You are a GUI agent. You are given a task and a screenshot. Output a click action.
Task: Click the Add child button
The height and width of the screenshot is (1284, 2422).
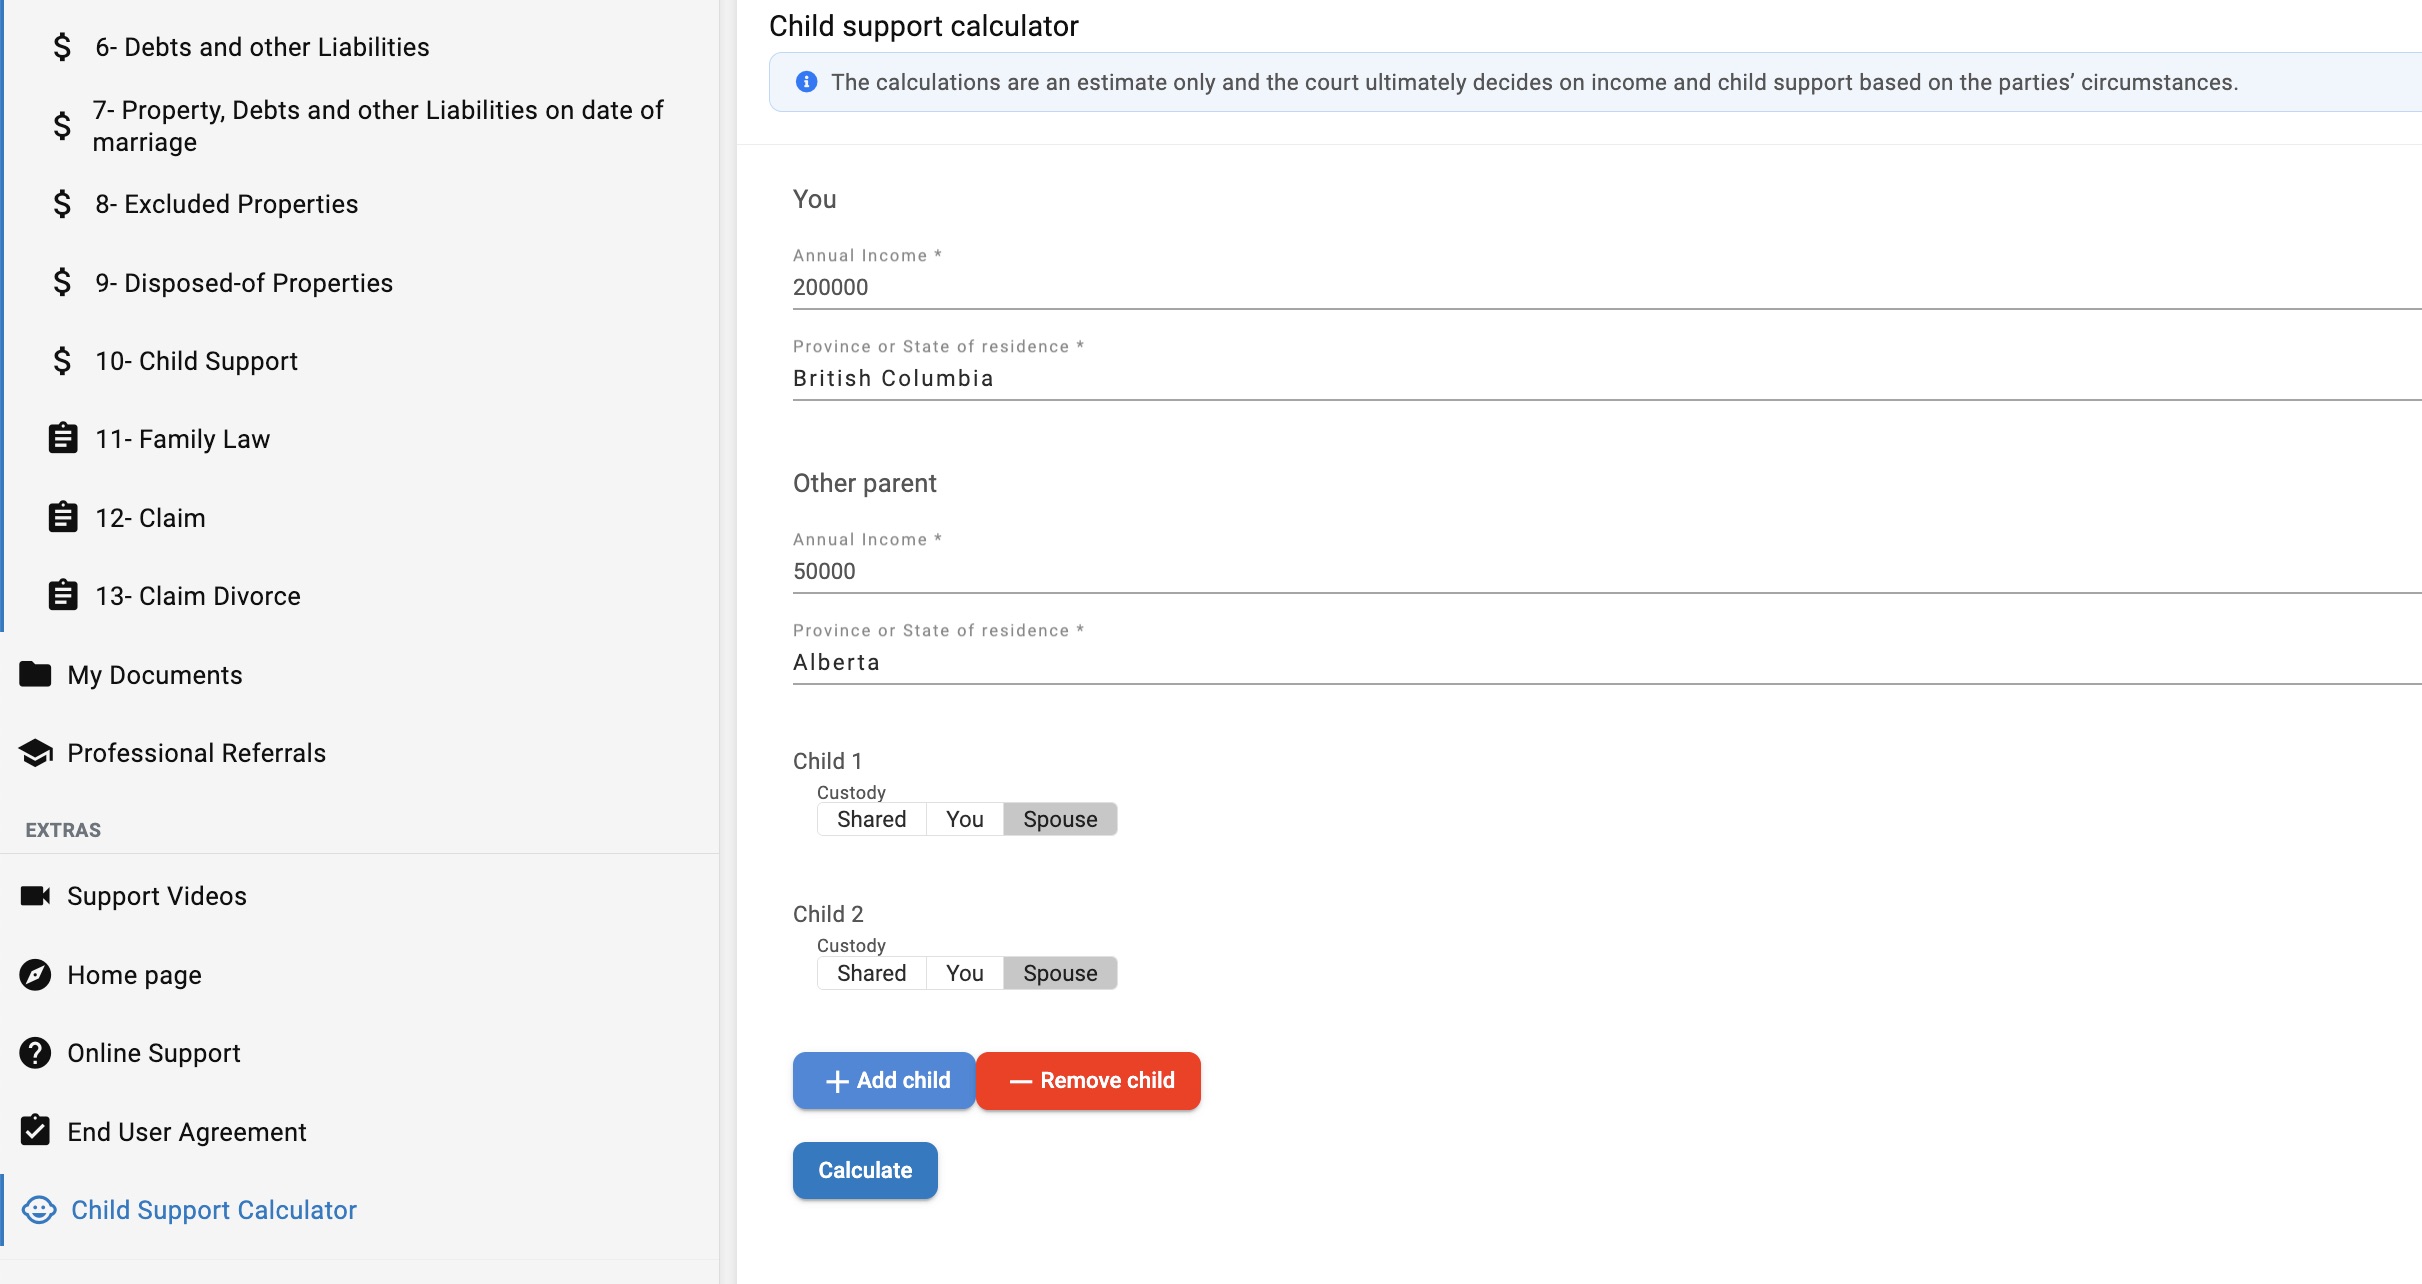click(x=883, y=1080)
